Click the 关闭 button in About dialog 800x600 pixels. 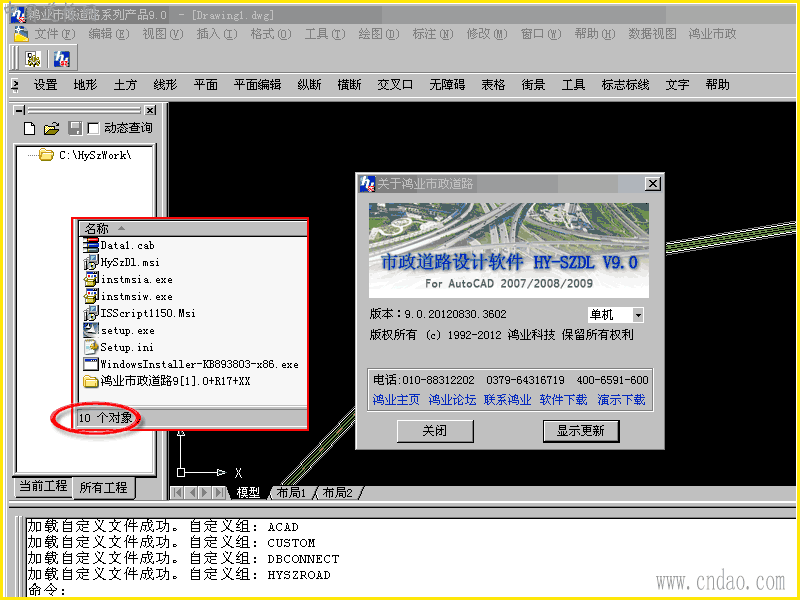(x=435, y=431)
